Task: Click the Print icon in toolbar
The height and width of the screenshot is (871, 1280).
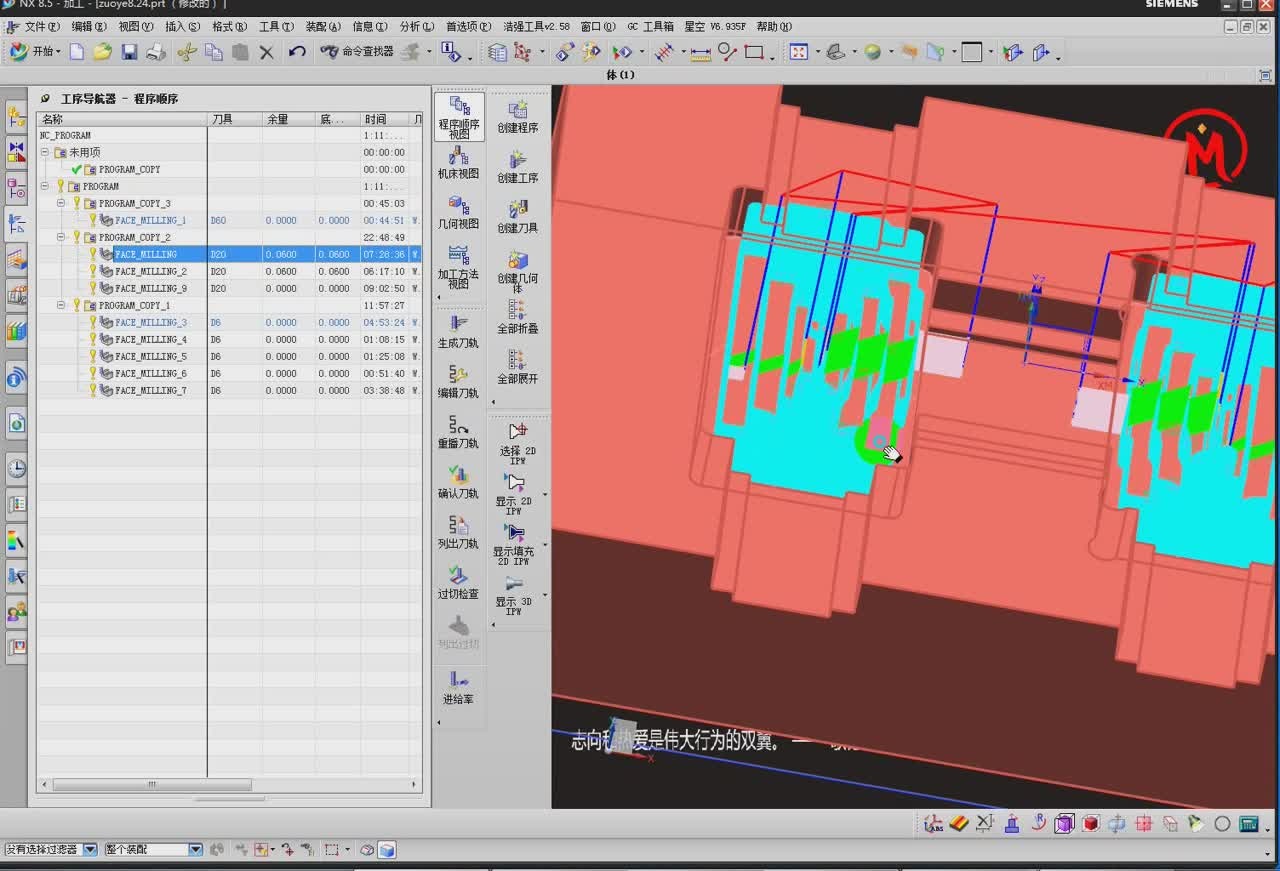Action: point(156,52)
